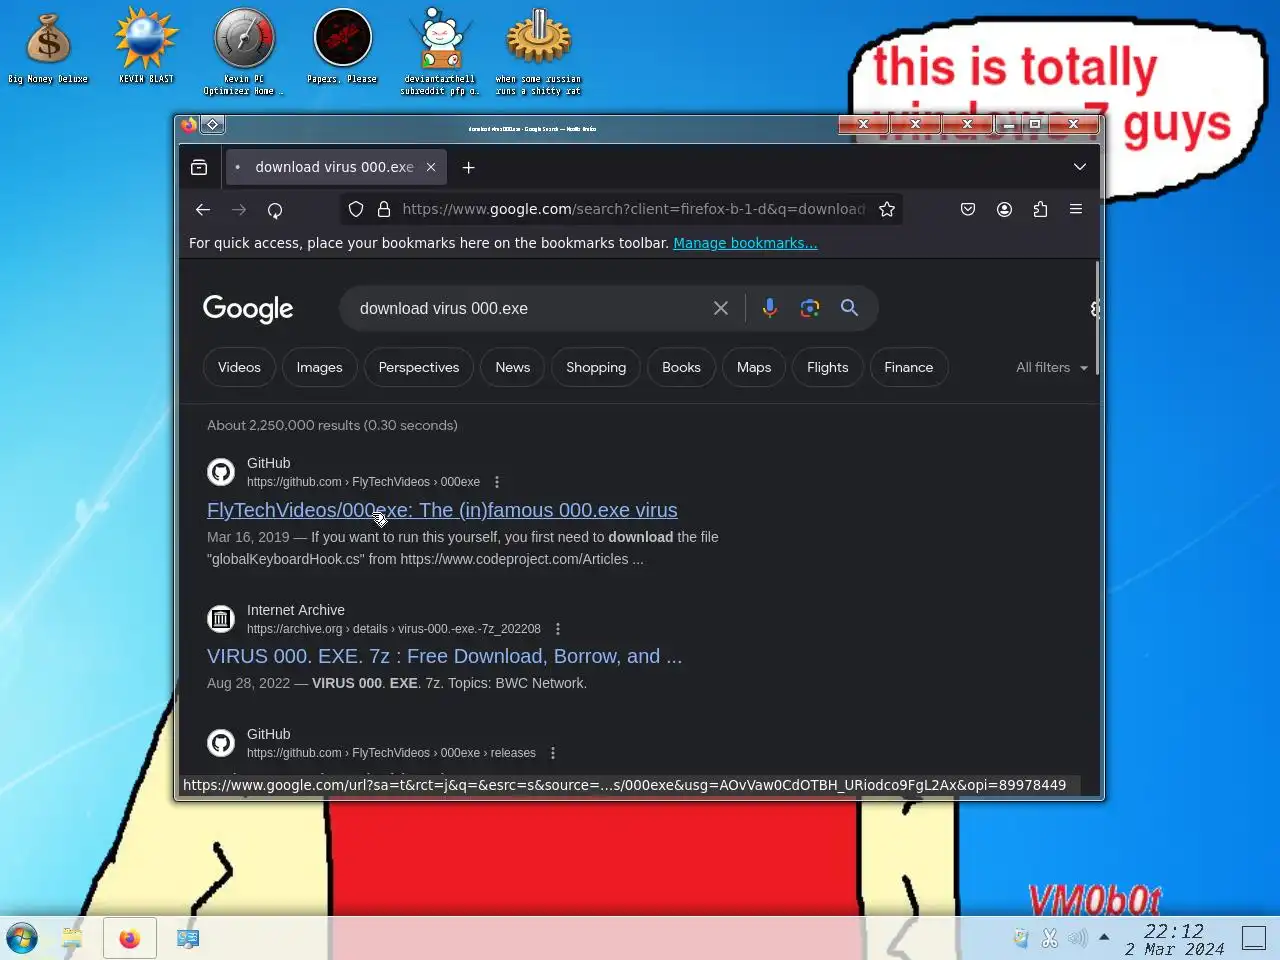
Task: Click Manage bookmarks link
Action: [745, 243]
